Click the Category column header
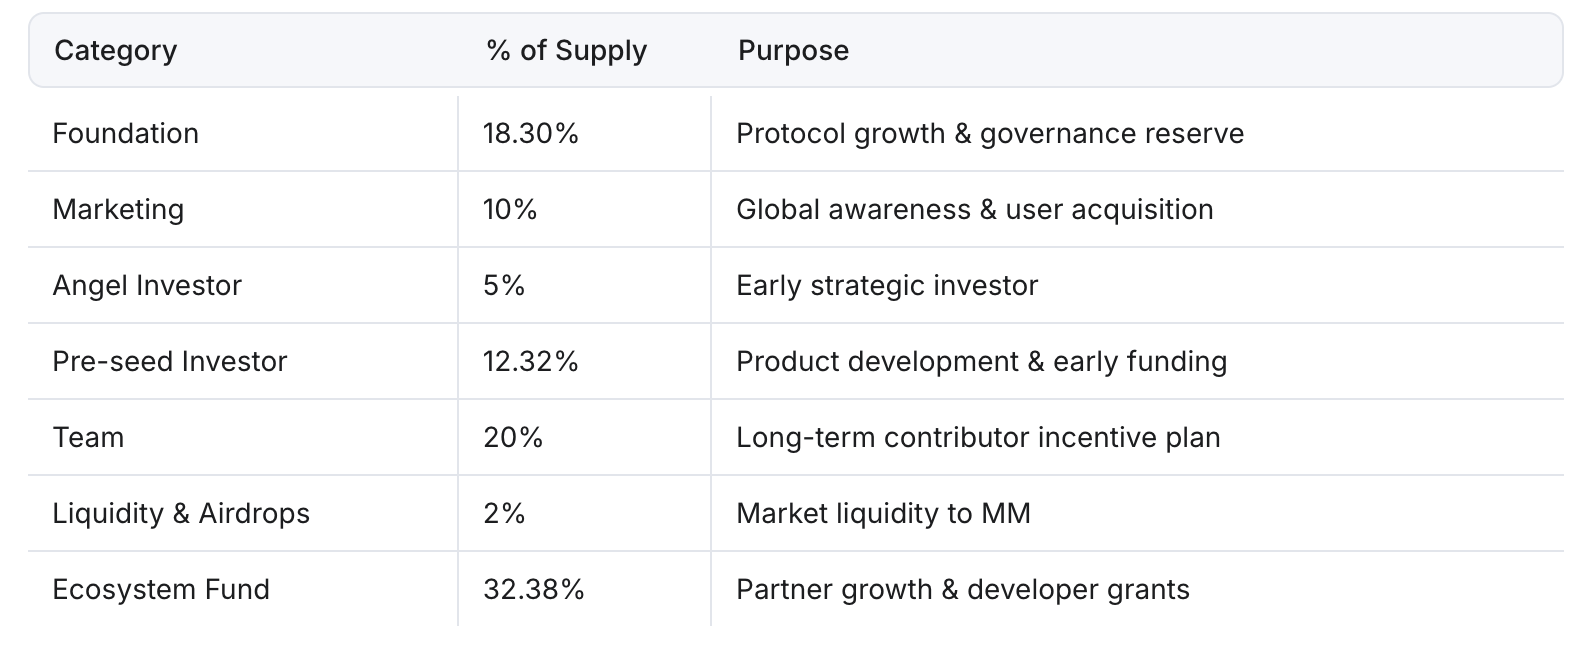1584x654 pixels. point(115,50)
